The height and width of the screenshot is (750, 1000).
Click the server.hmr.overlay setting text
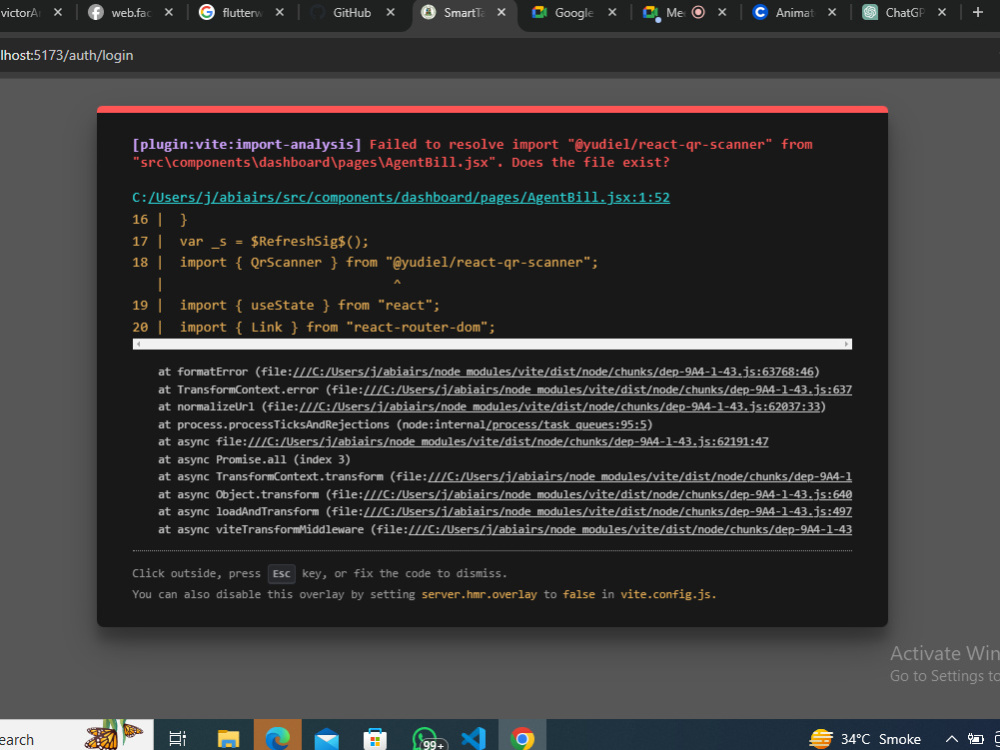tap(479, 594)
